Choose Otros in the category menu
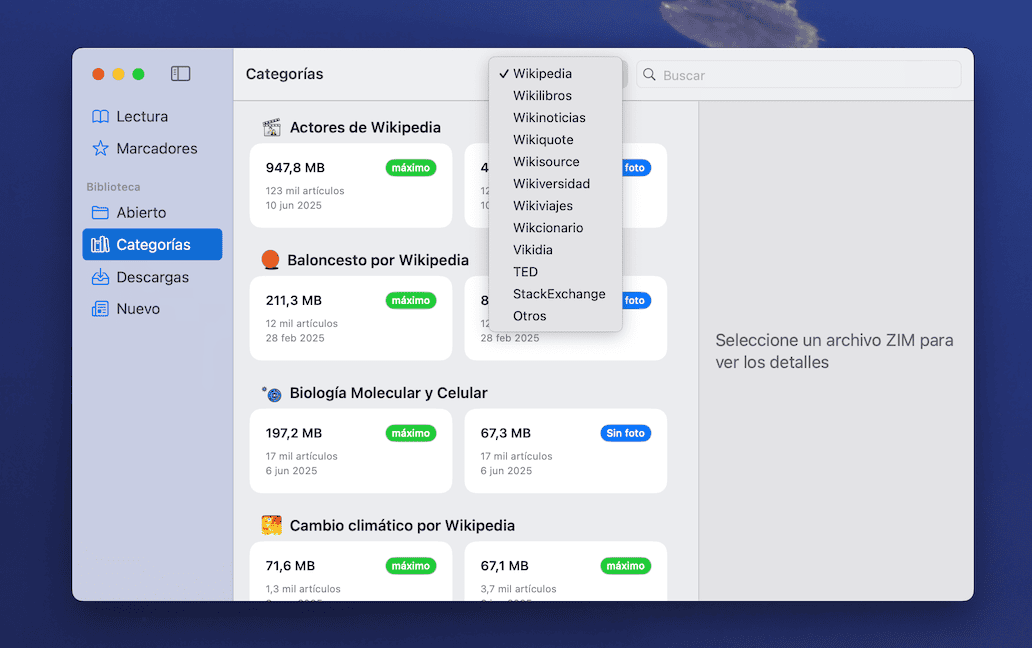This screenshot has width=1032, height=648. (x=555, y=316)
